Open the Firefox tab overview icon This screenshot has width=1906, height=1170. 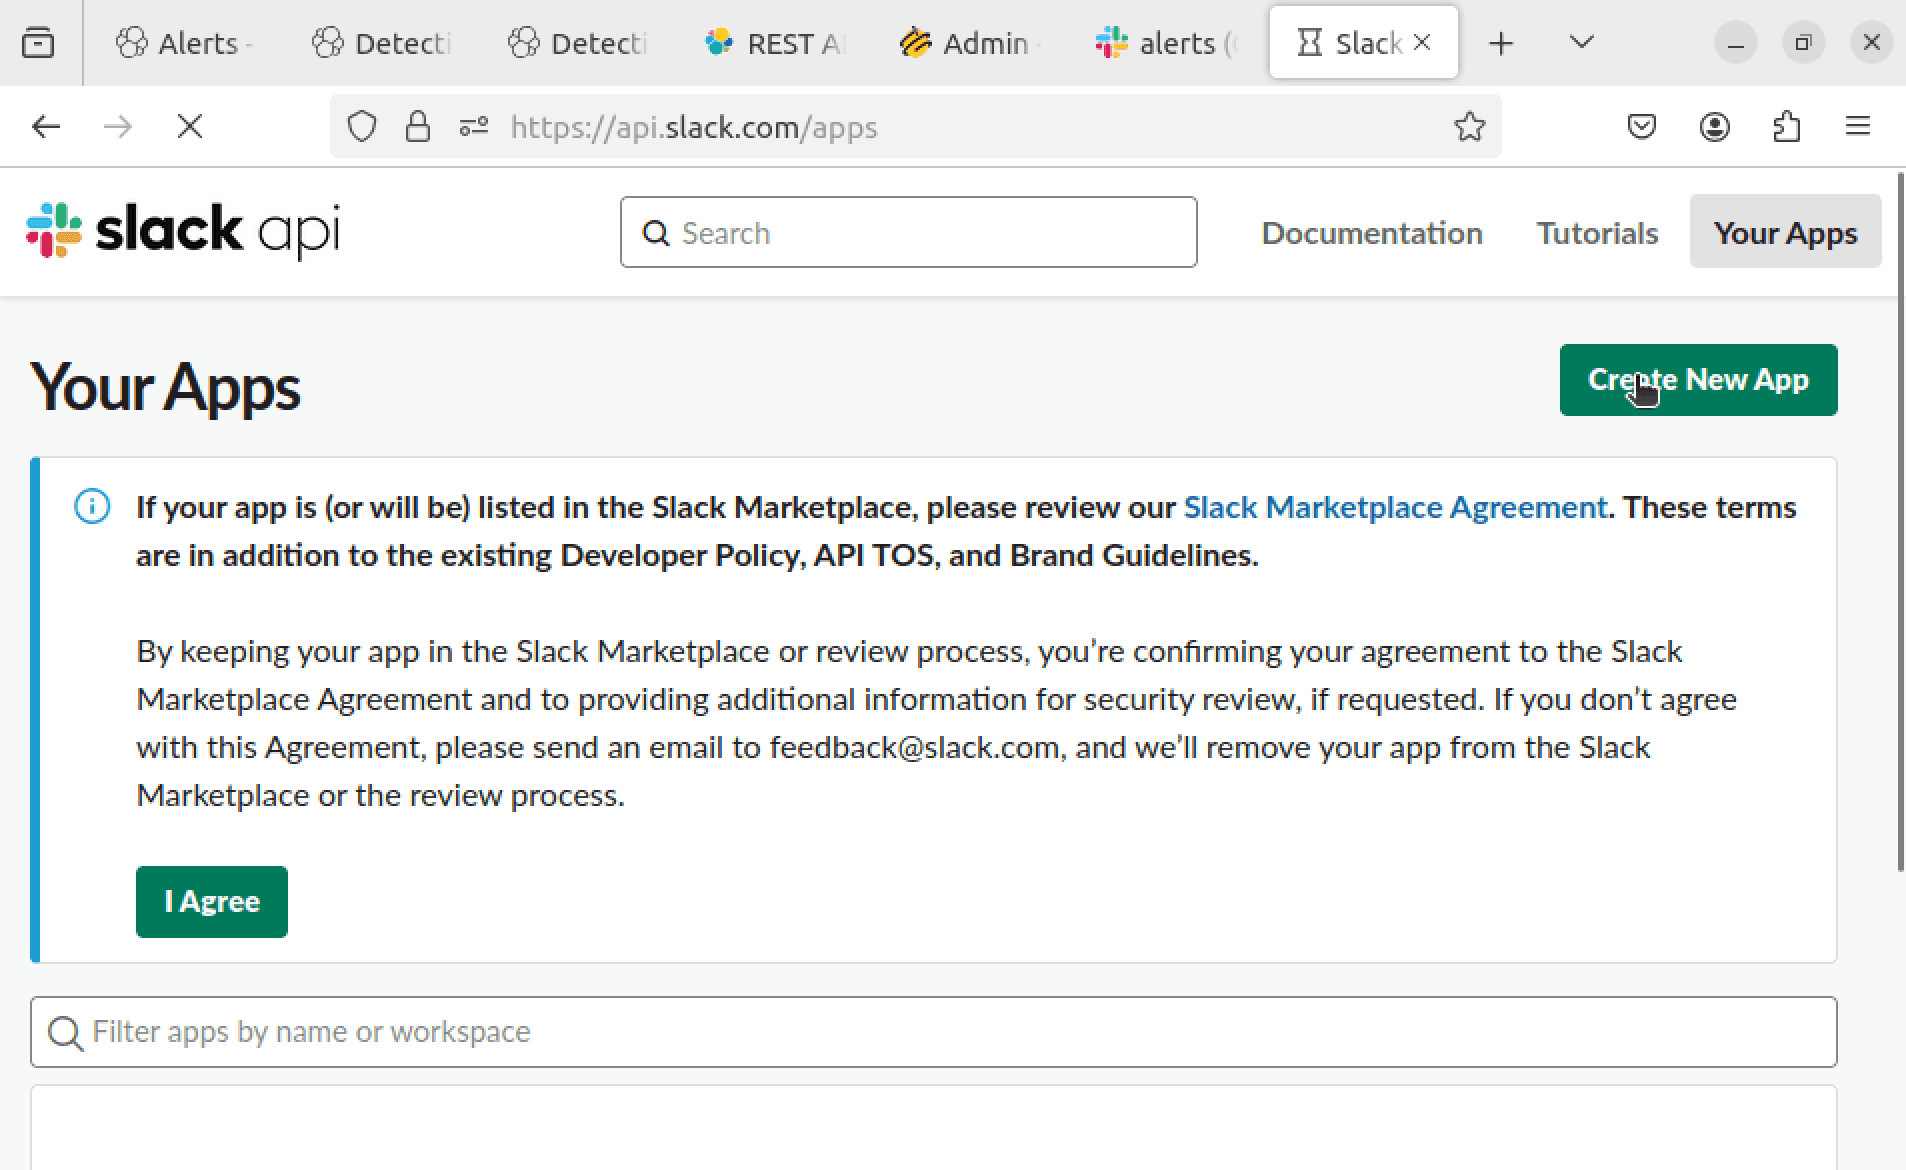pyautogui.click(x=38, y=43)
